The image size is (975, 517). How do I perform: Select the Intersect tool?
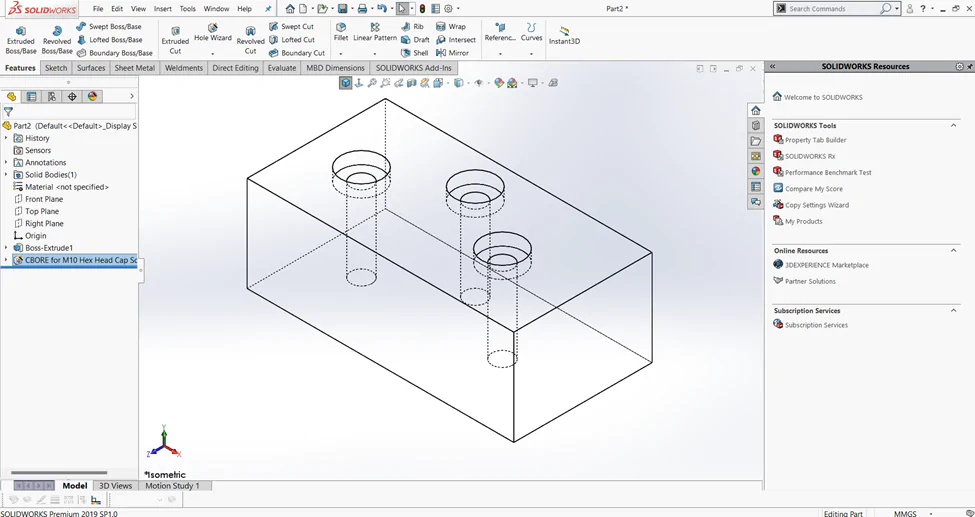point(456,40)
